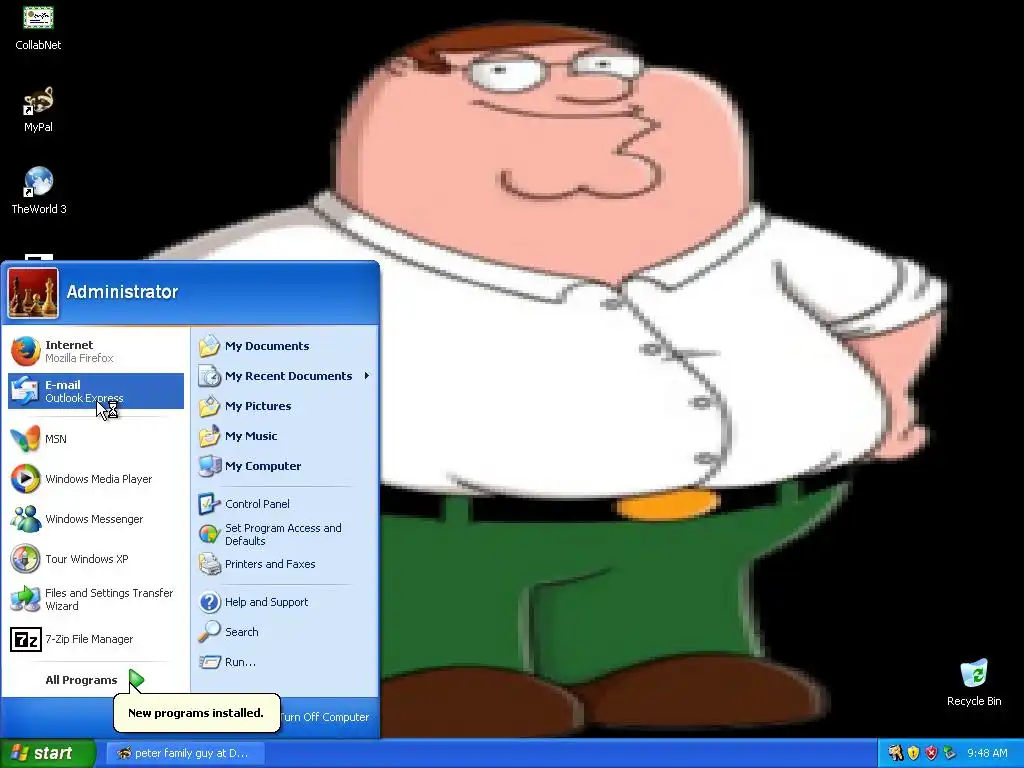1024x768 pixels.
Task: Open Windows Media Player
Action: 95,479
